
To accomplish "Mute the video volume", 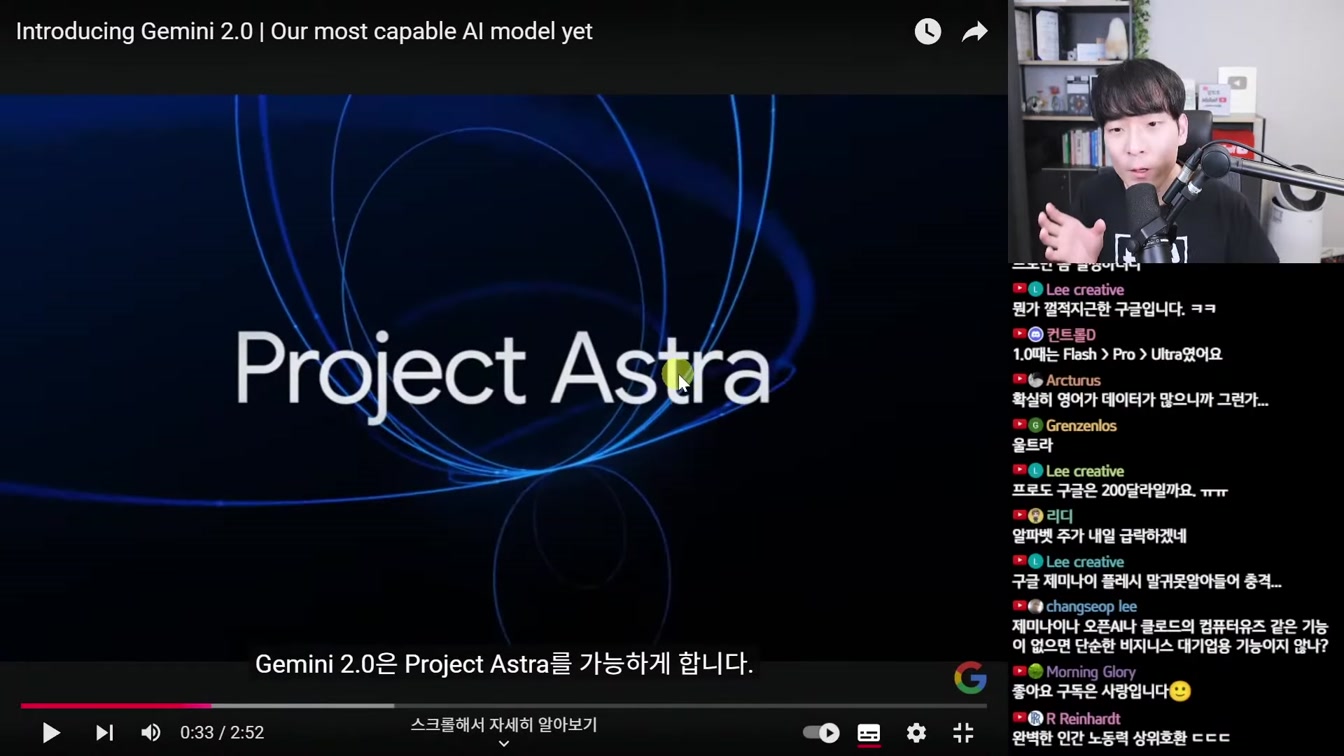I will tap(150, 733).
